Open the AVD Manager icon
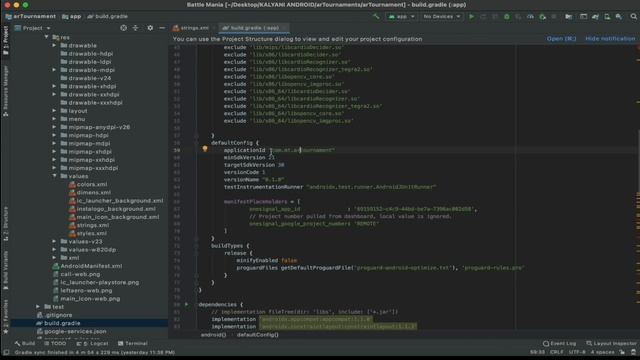Image resolution: width=640 pixels, height=360 pixels. point(607,17)
